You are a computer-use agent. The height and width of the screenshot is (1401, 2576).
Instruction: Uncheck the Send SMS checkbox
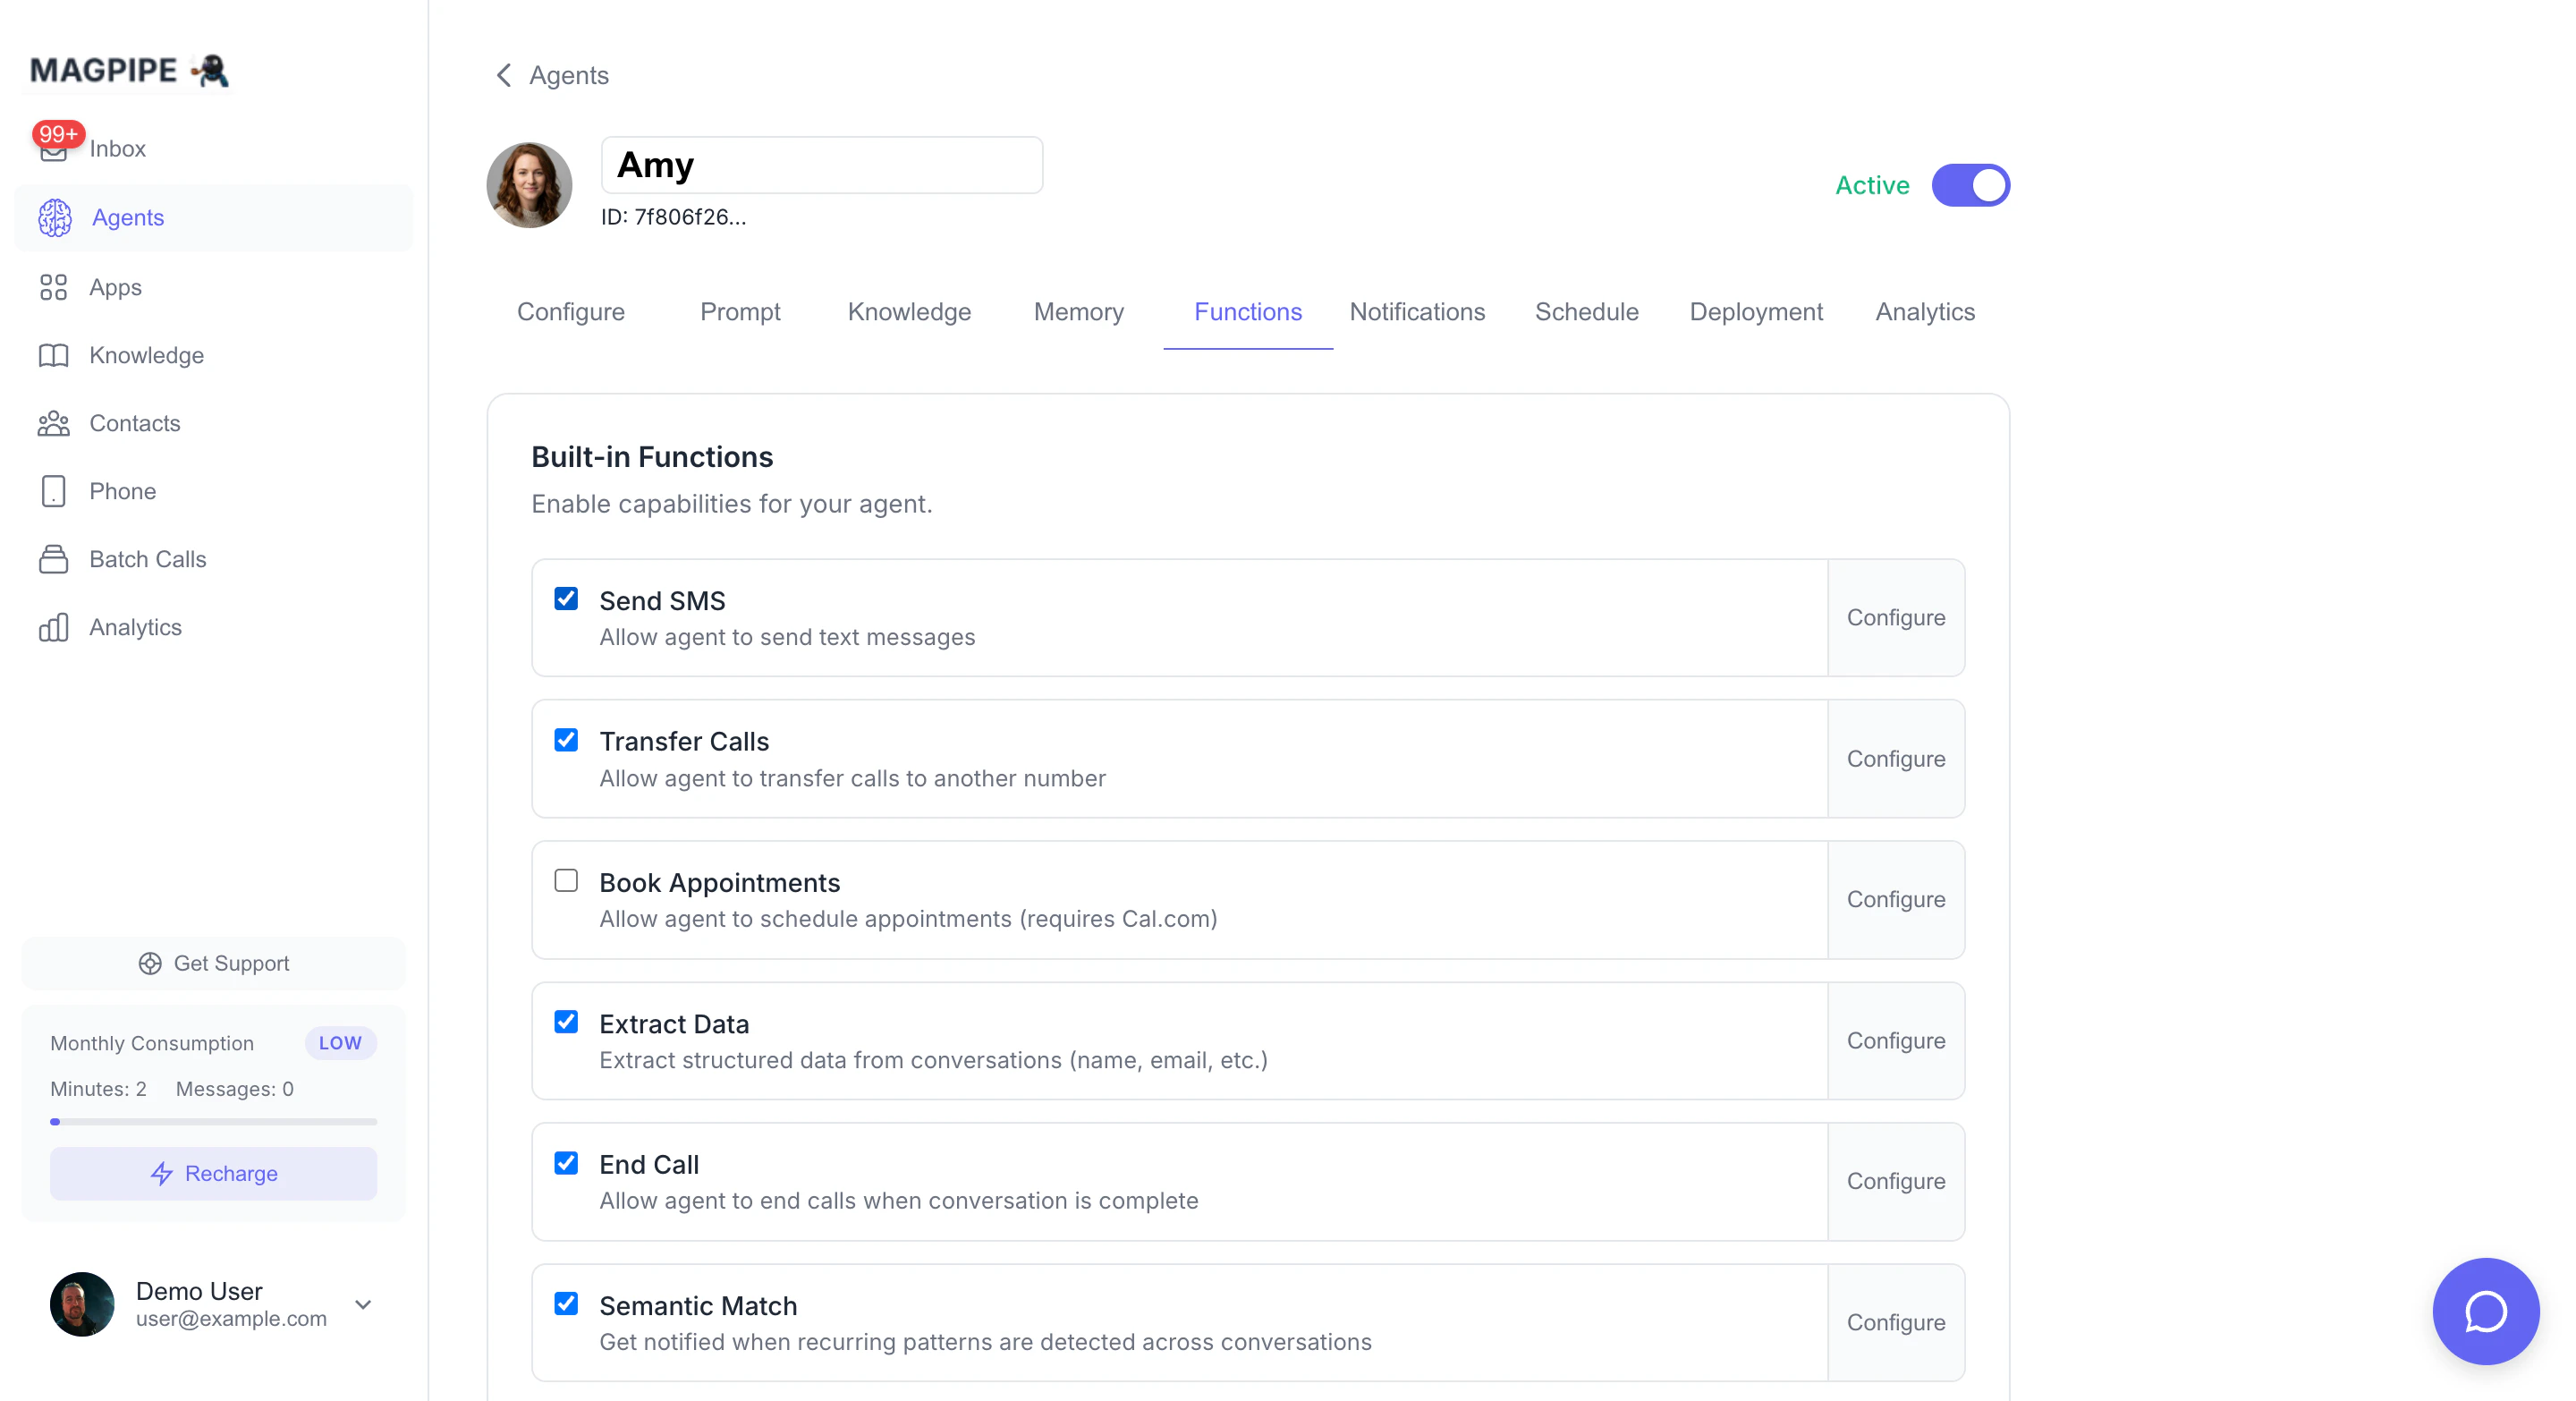click(x=566, y=599)
